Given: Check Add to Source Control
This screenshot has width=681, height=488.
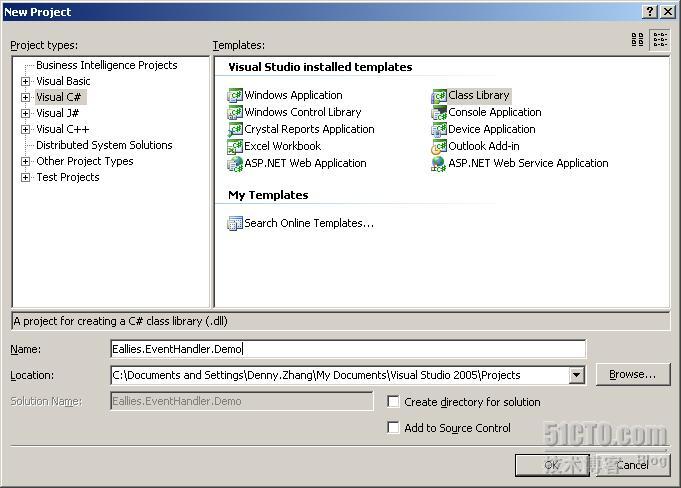Looking at the screenshot, I should 393,427.
